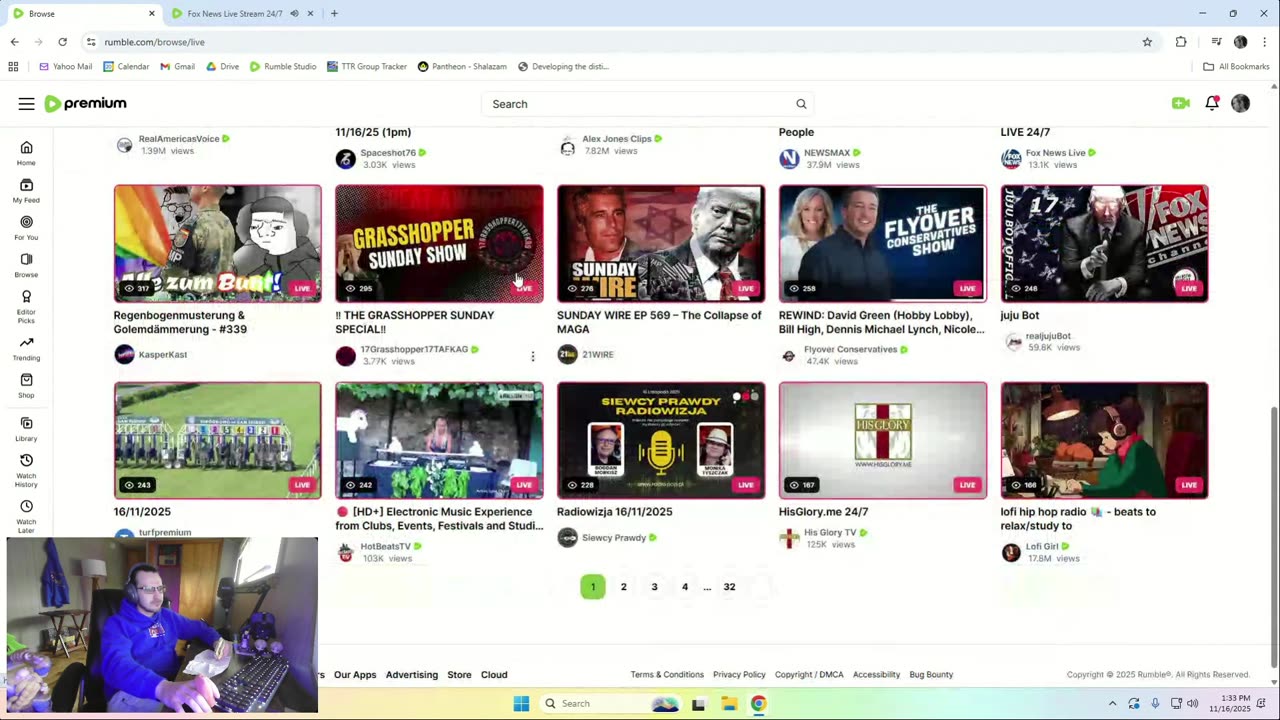Open Trending in the sidebar
The image size is (1280, 720).
[x=26, y=349]
